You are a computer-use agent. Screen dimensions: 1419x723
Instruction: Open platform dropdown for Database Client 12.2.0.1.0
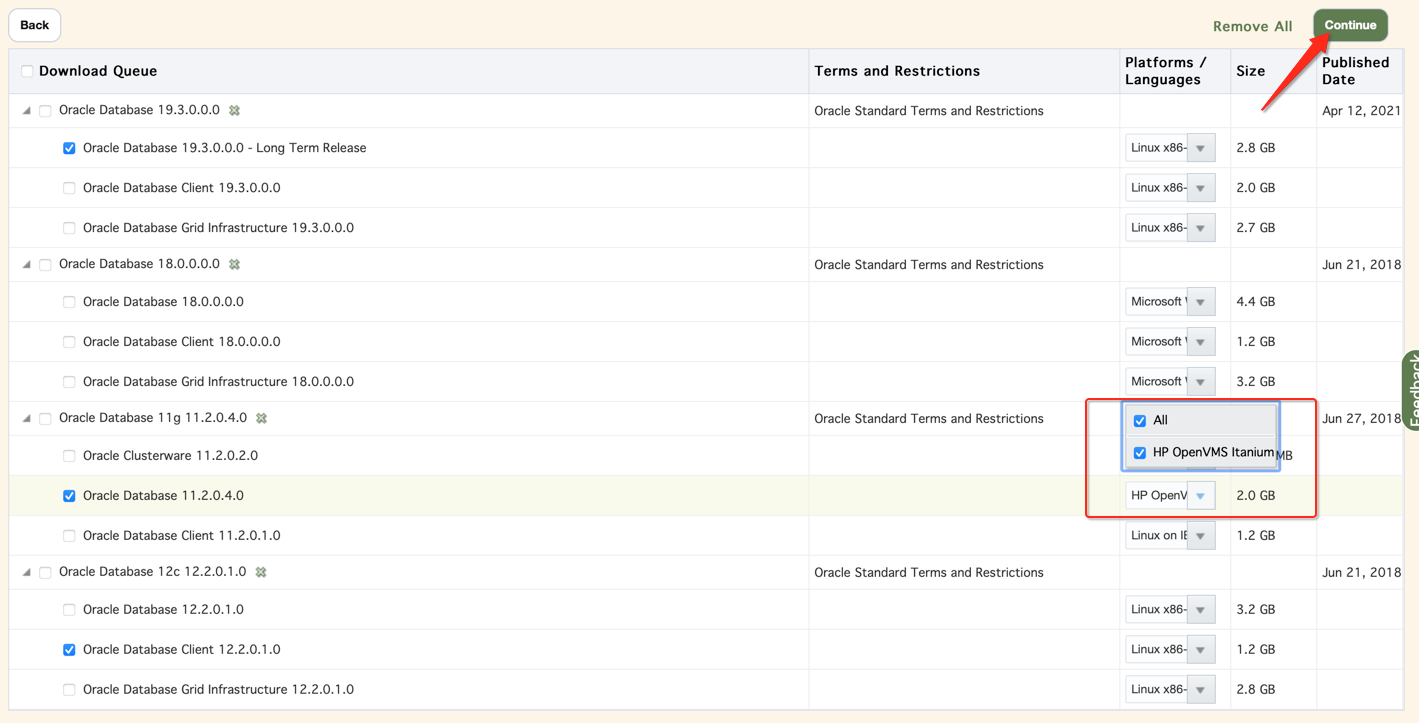1201,650
